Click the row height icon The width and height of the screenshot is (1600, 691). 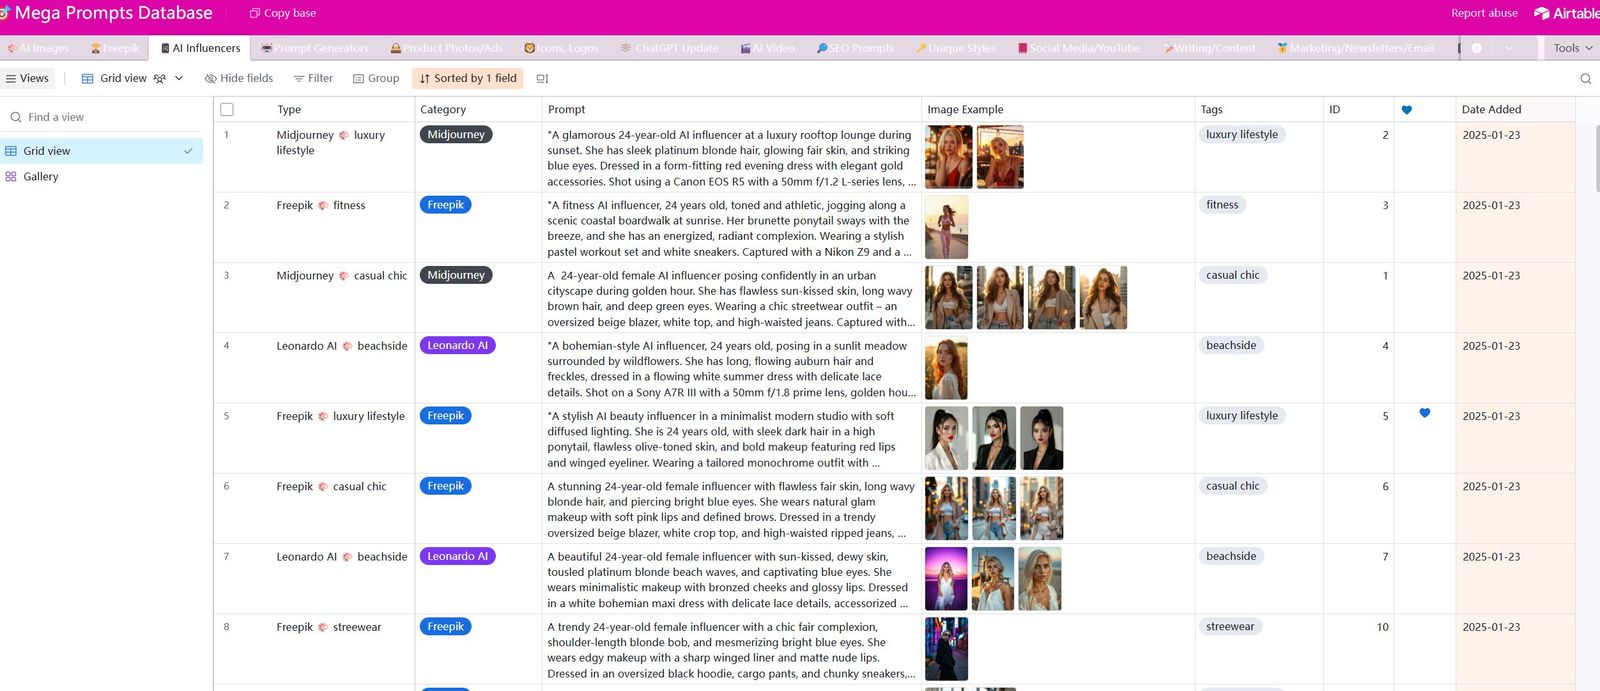(x=542, y=78)
